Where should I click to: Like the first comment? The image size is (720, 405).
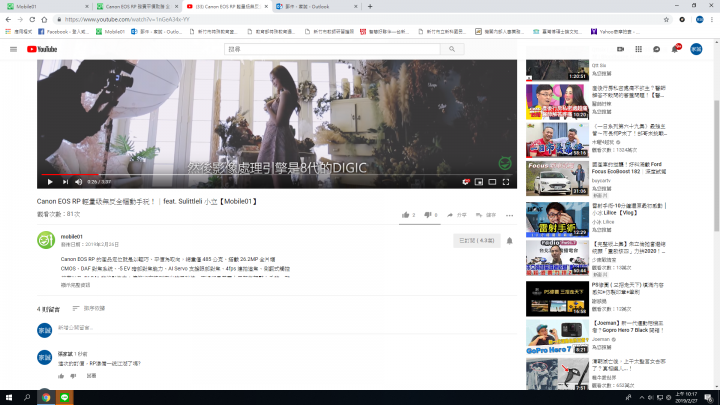(61, 376)
